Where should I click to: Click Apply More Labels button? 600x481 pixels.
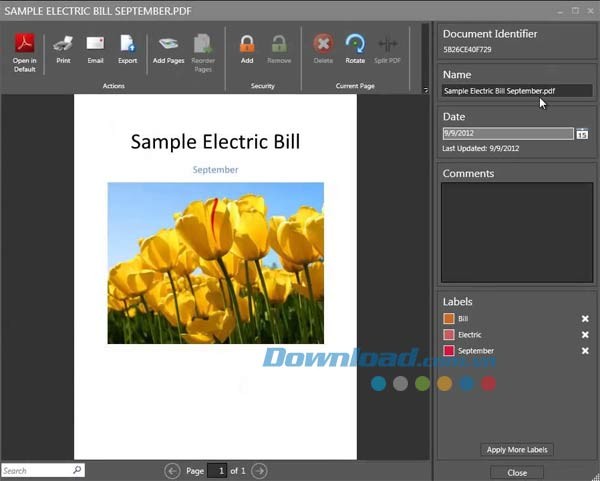[x=517, y=450]
